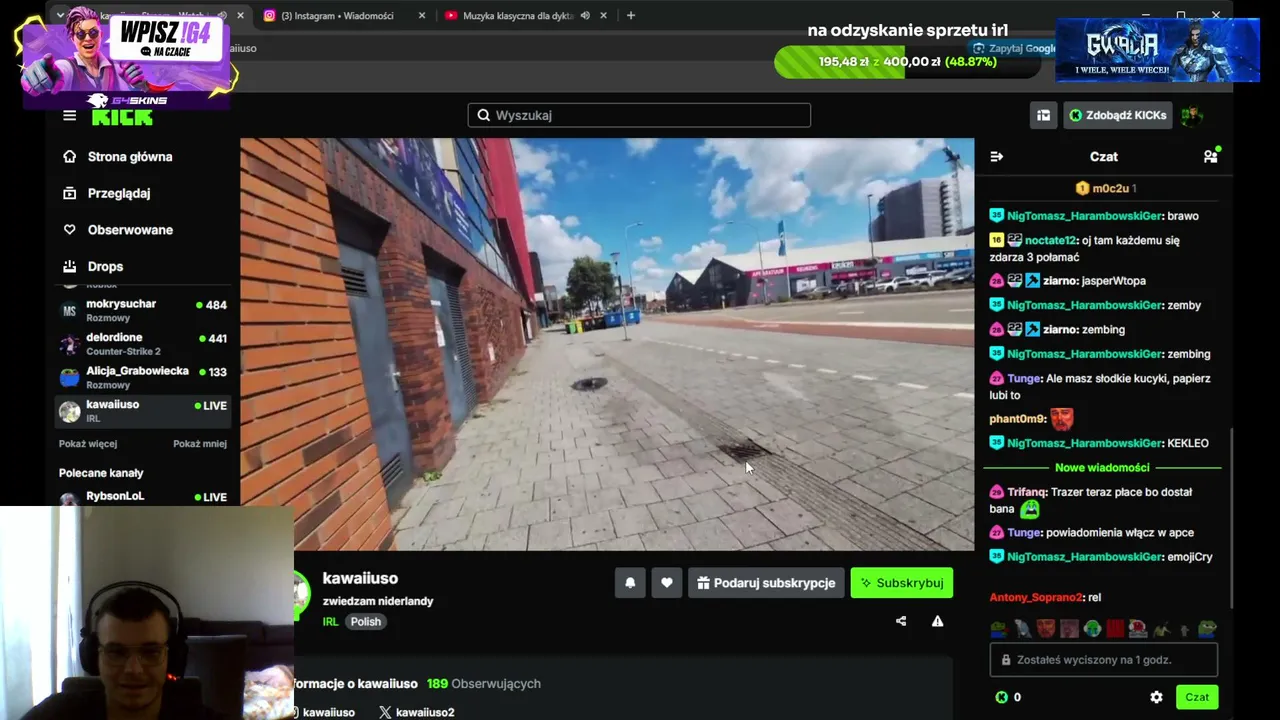1280x720 pixels.
Task: Click the m0c2u pinned gifter badge
Action: coord(1105,188)
